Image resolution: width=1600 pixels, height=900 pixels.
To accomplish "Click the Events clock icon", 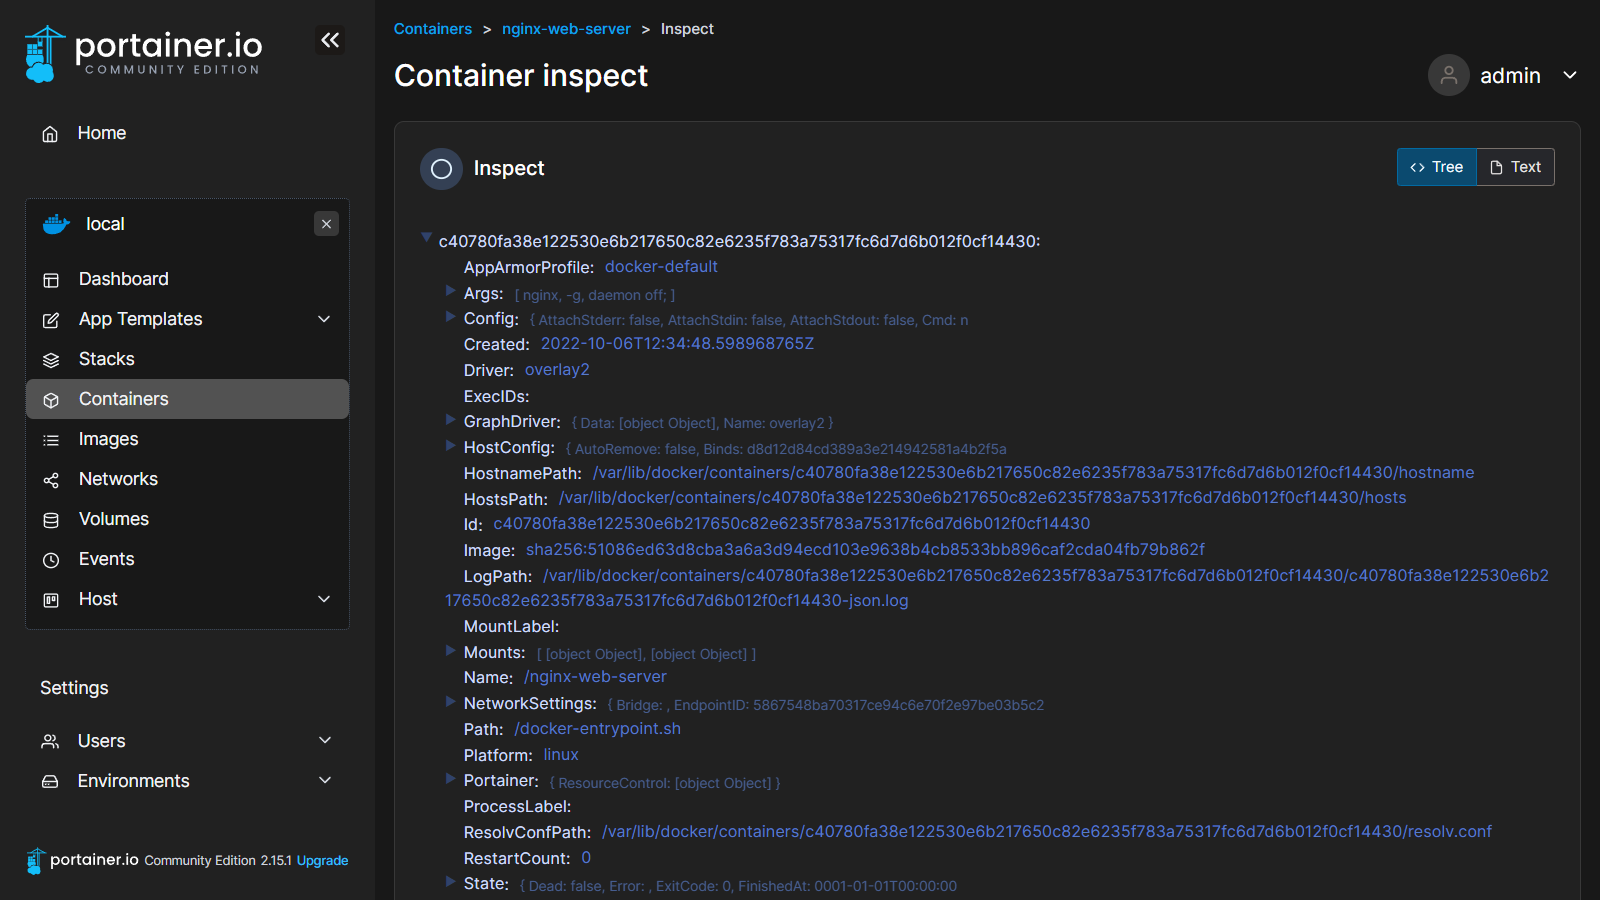I will [51, 560].
